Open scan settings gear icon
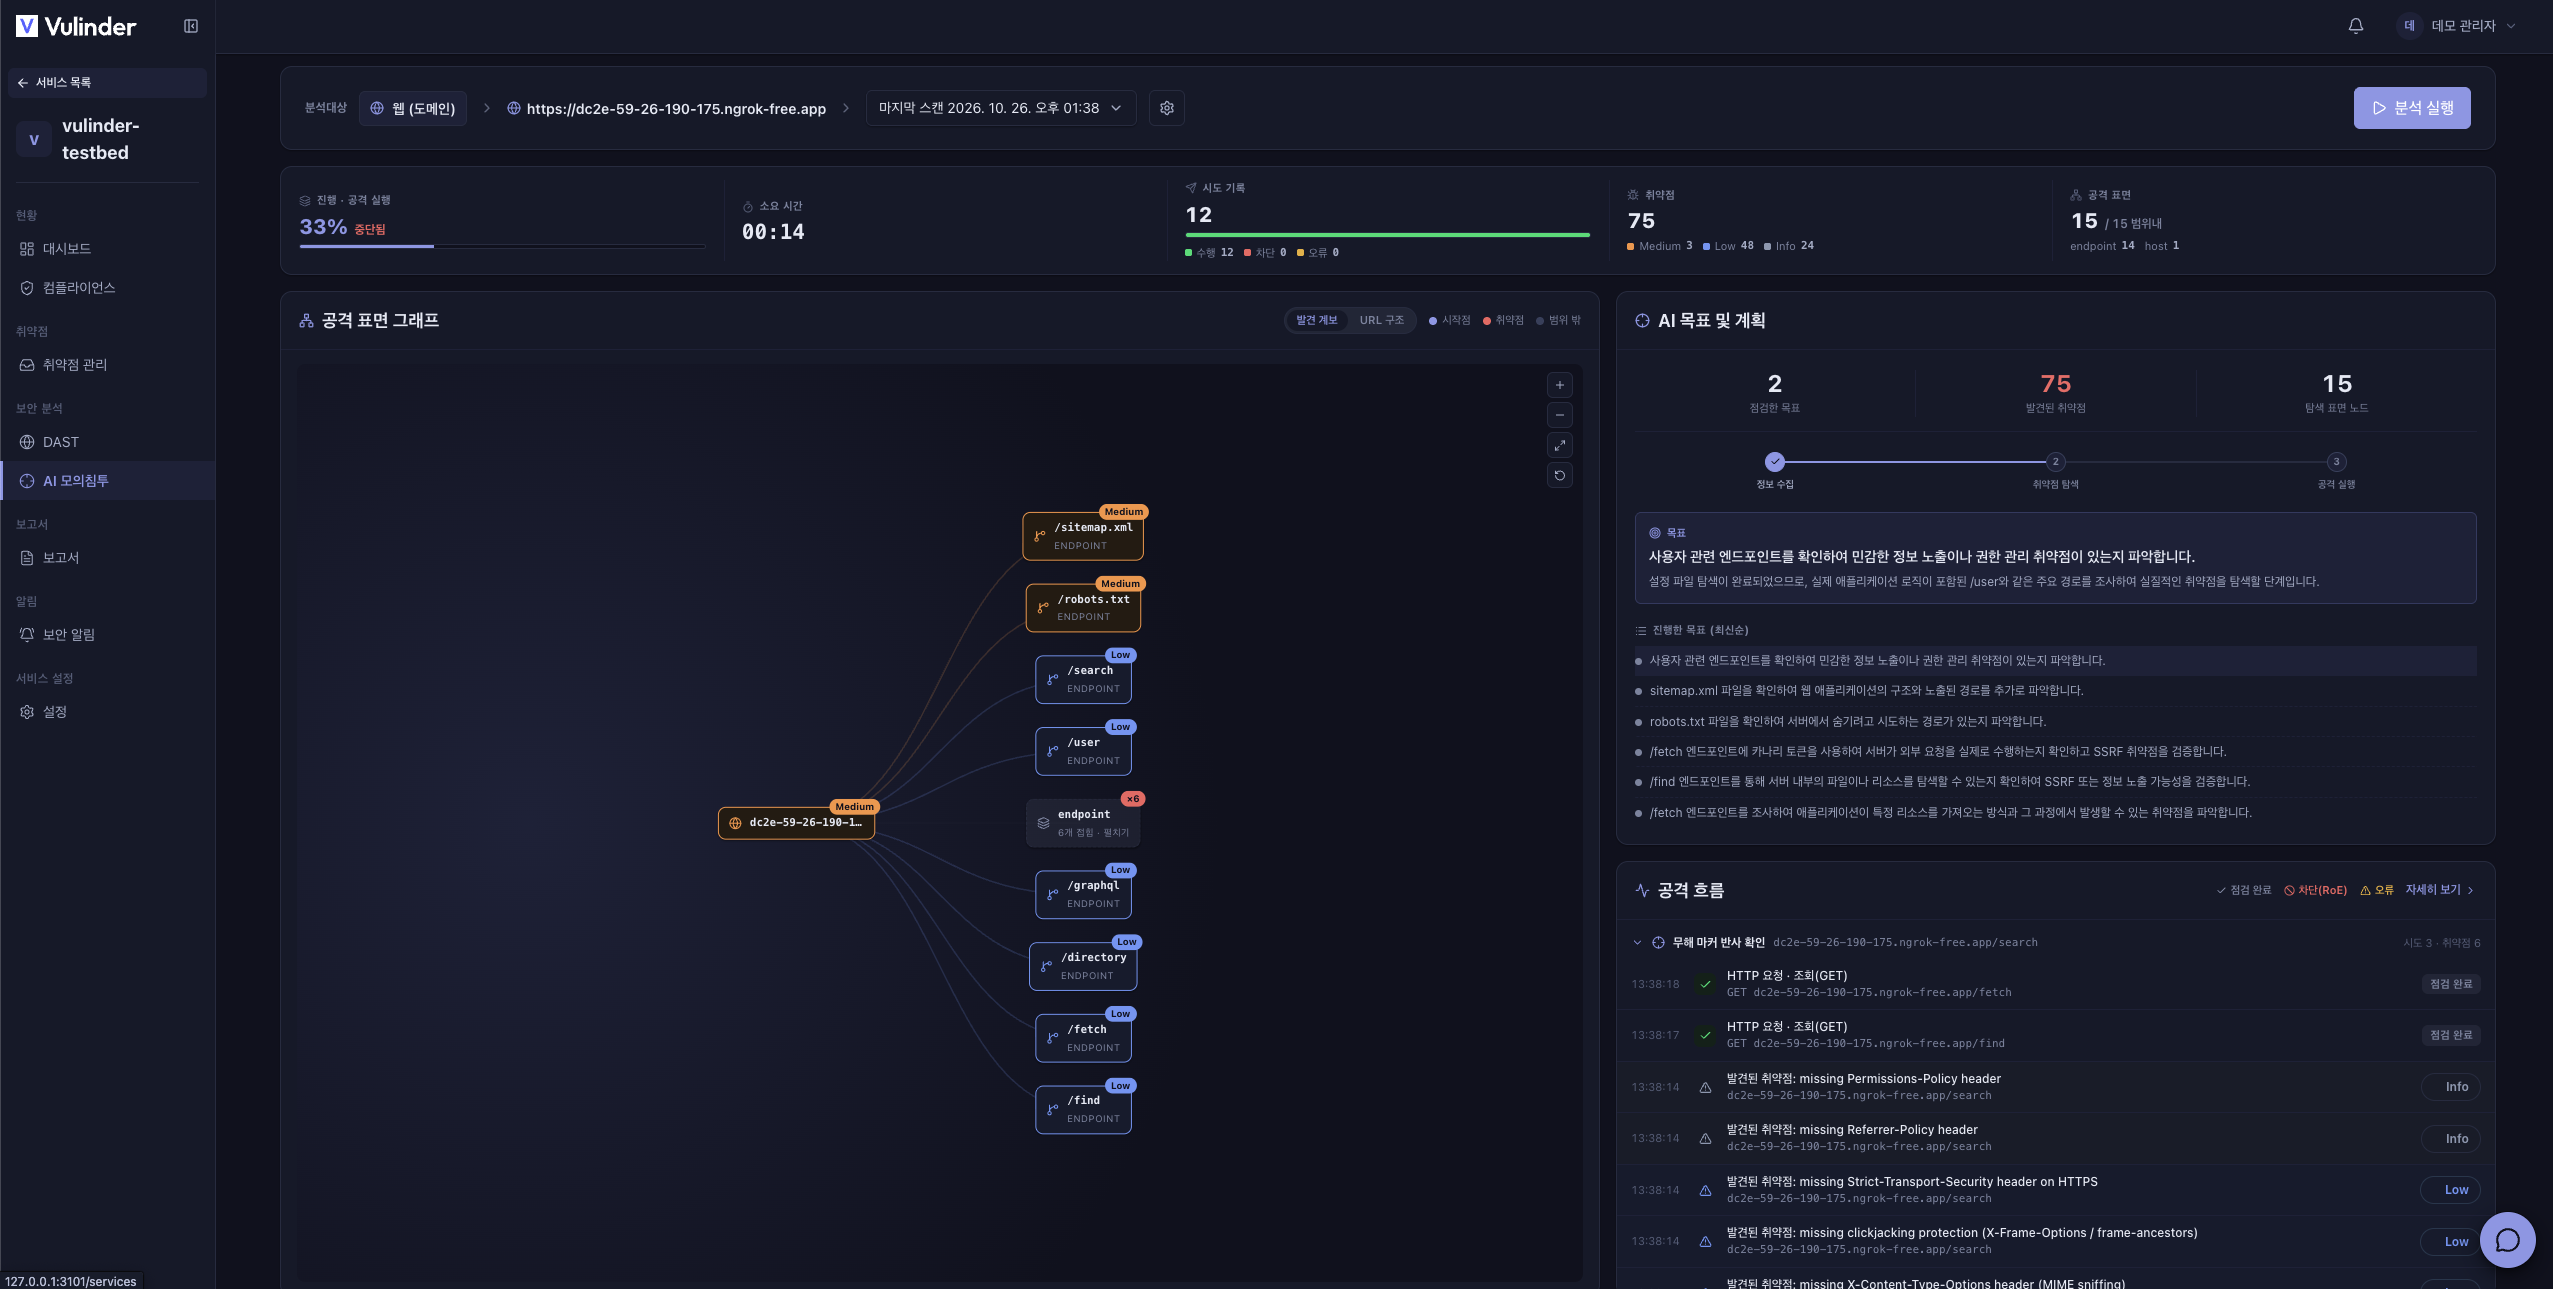This screenshot has height=1289, width=2553. 1166,108
